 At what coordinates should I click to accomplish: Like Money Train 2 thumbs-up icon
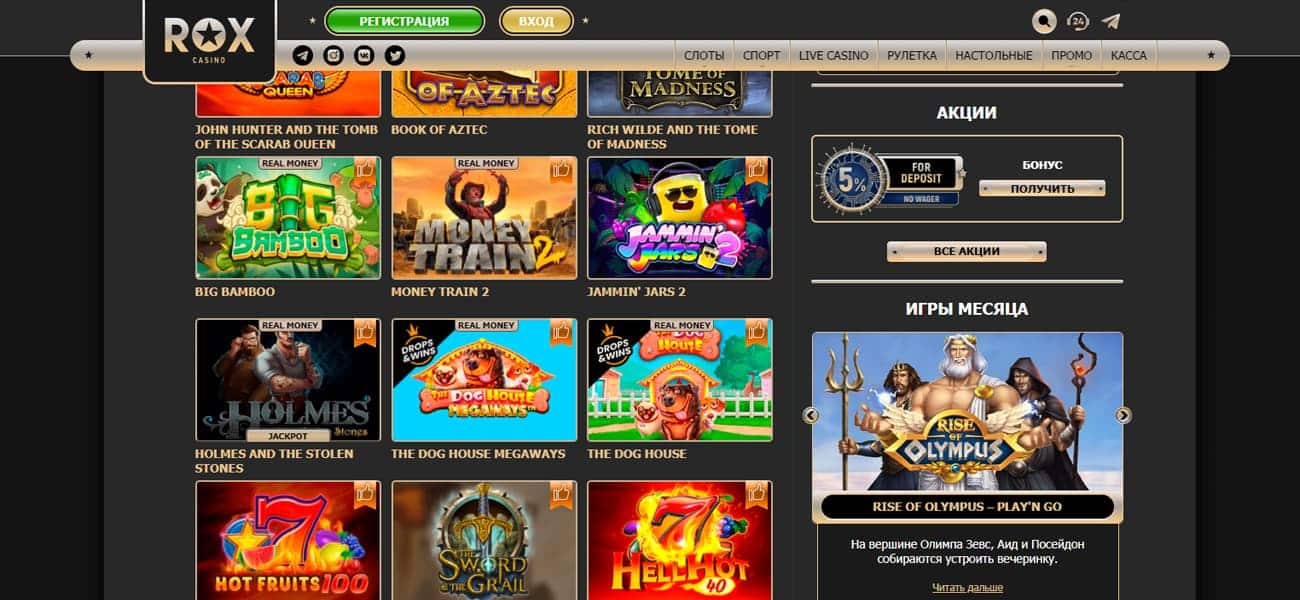561,170
